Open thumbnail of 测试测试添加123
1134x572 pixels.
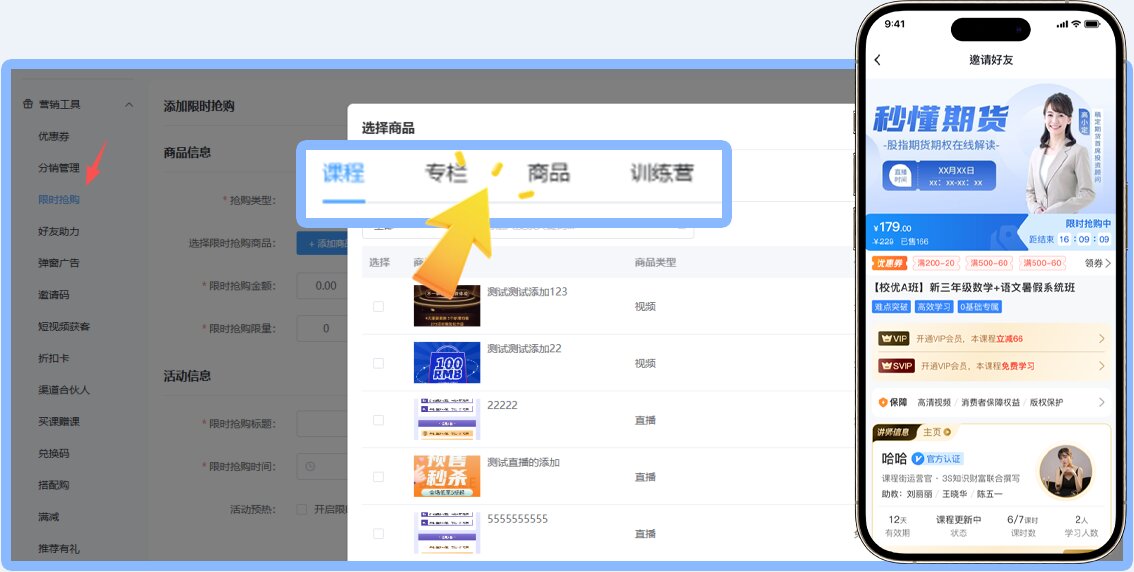pos(446,306)
